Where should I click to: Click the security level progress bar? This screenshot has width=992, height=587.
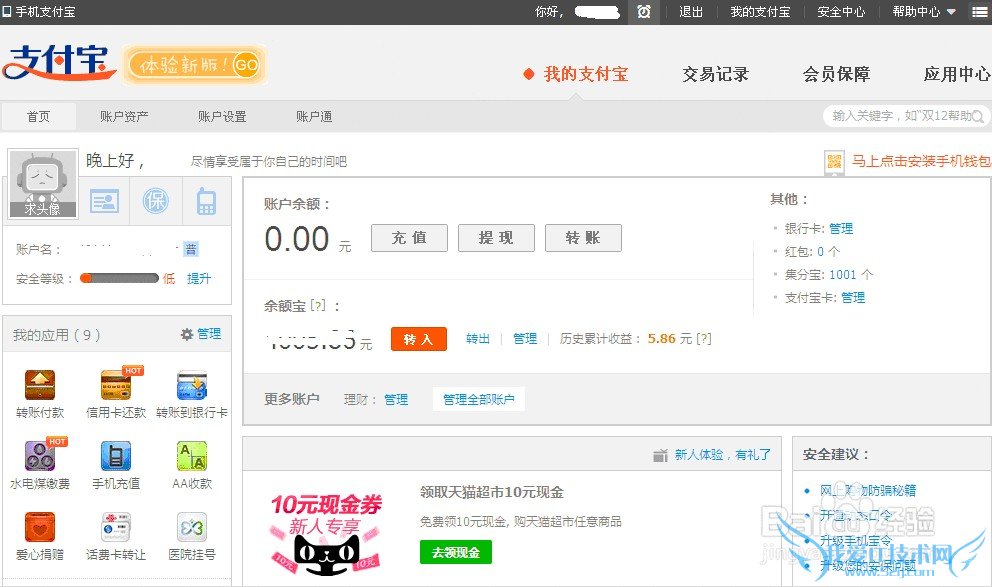coord(119,278)
